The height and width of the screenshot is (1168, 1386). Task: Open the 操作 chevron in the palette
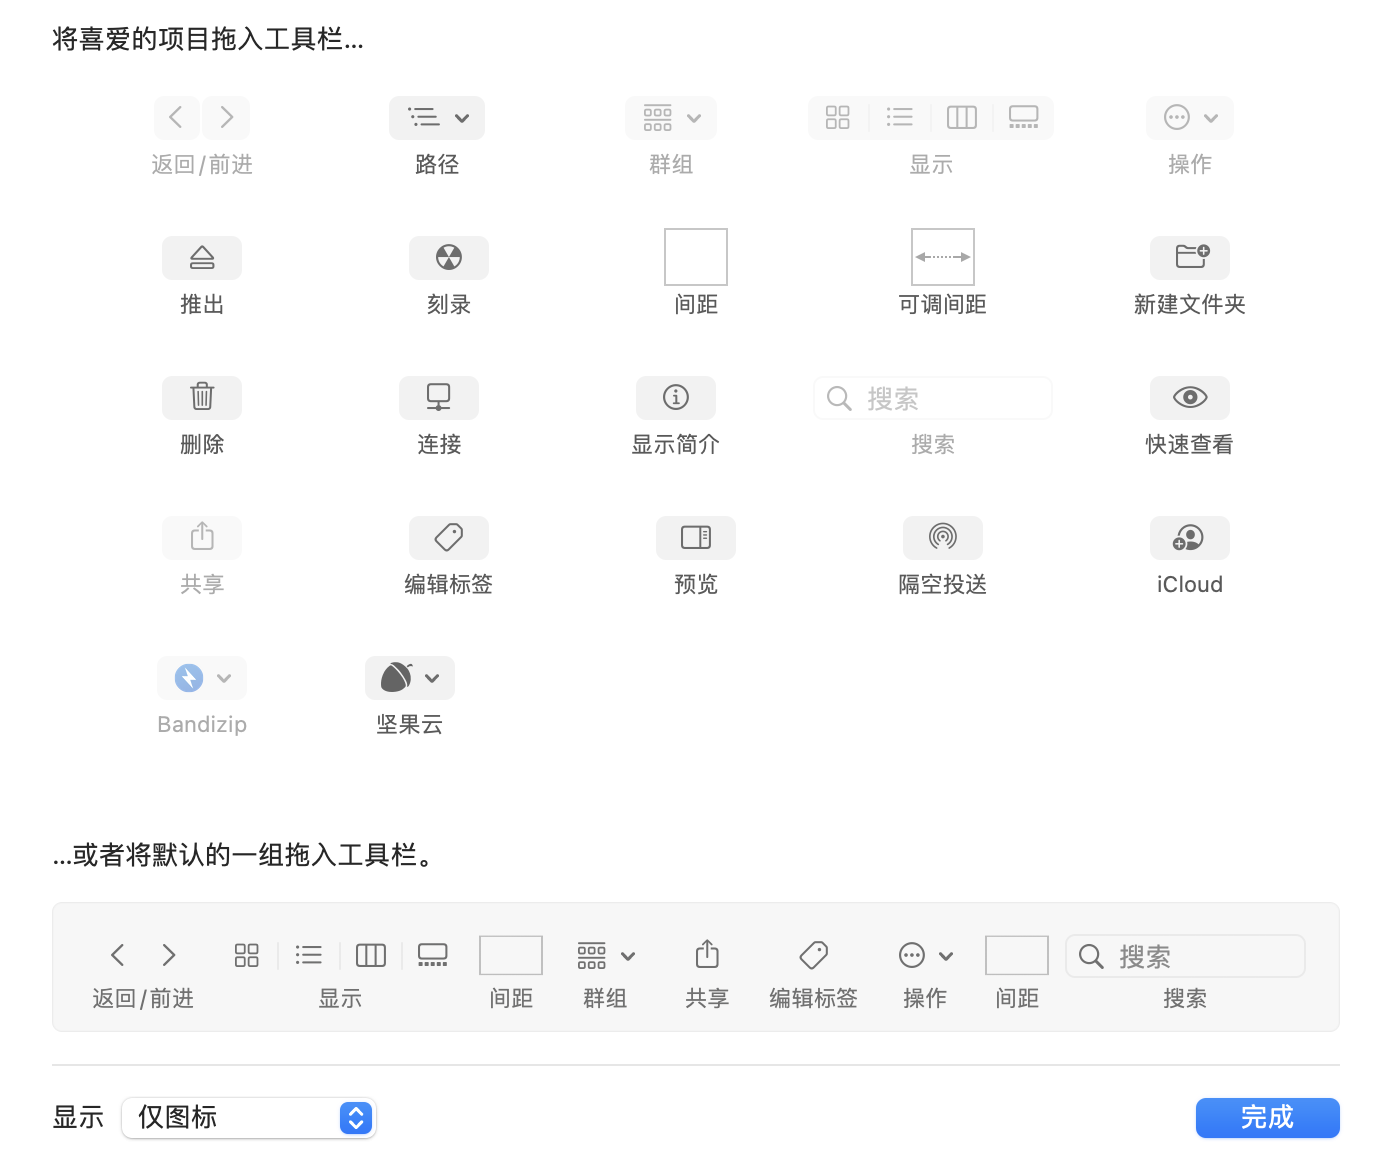point(1211,118)
